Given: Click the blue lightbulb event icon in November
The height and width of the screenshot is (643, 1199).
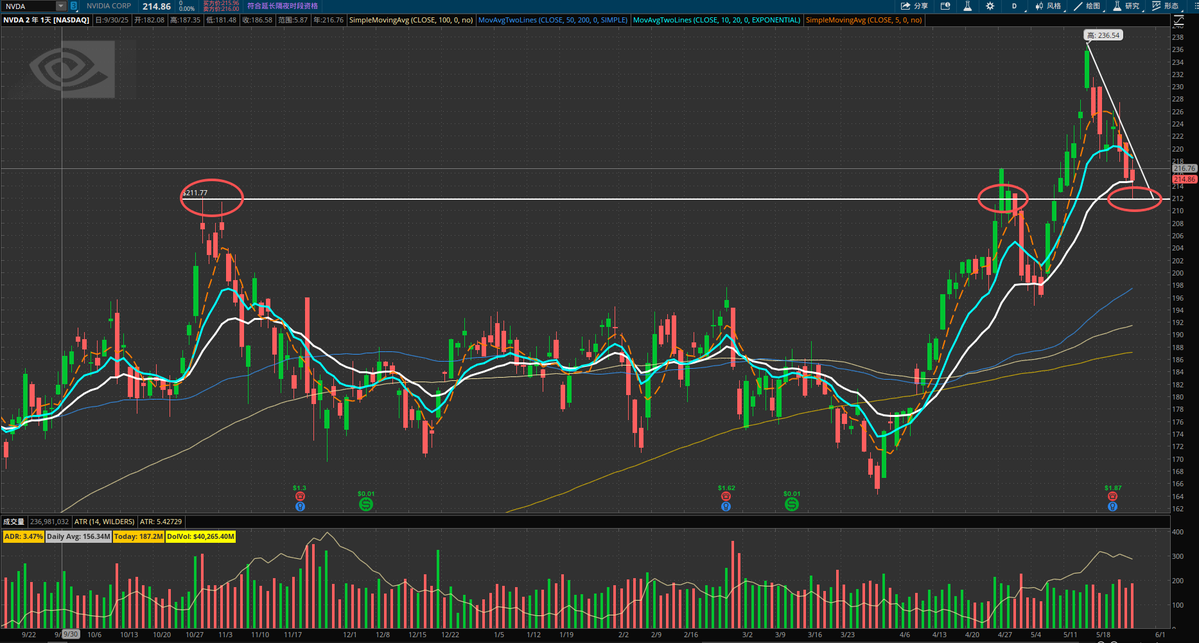Looking at the screenshot, I should pos(300,506).
